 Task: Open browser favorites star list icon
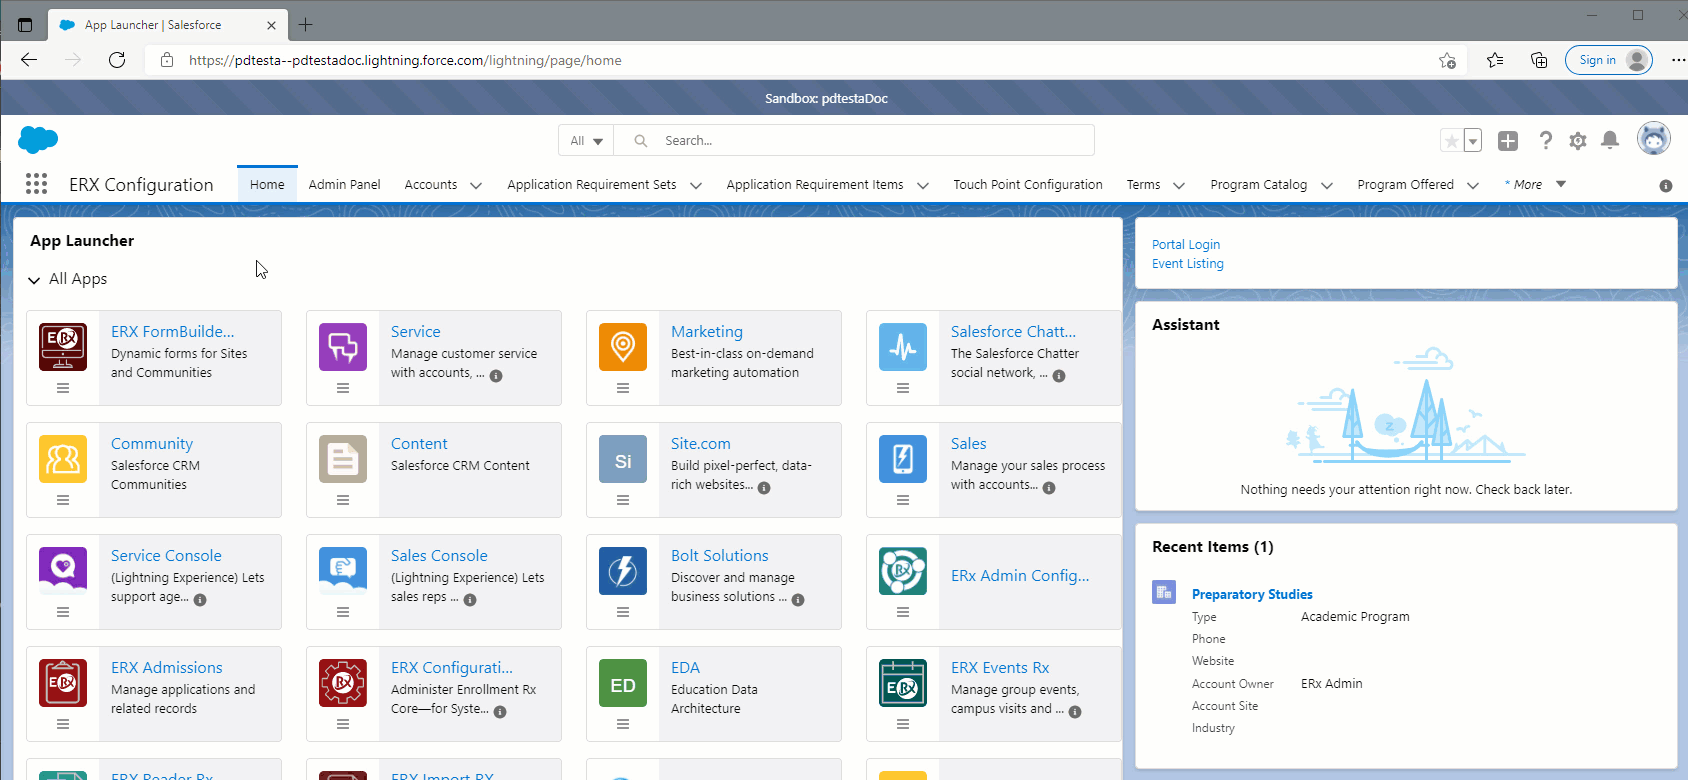(x=1495, y=60)
